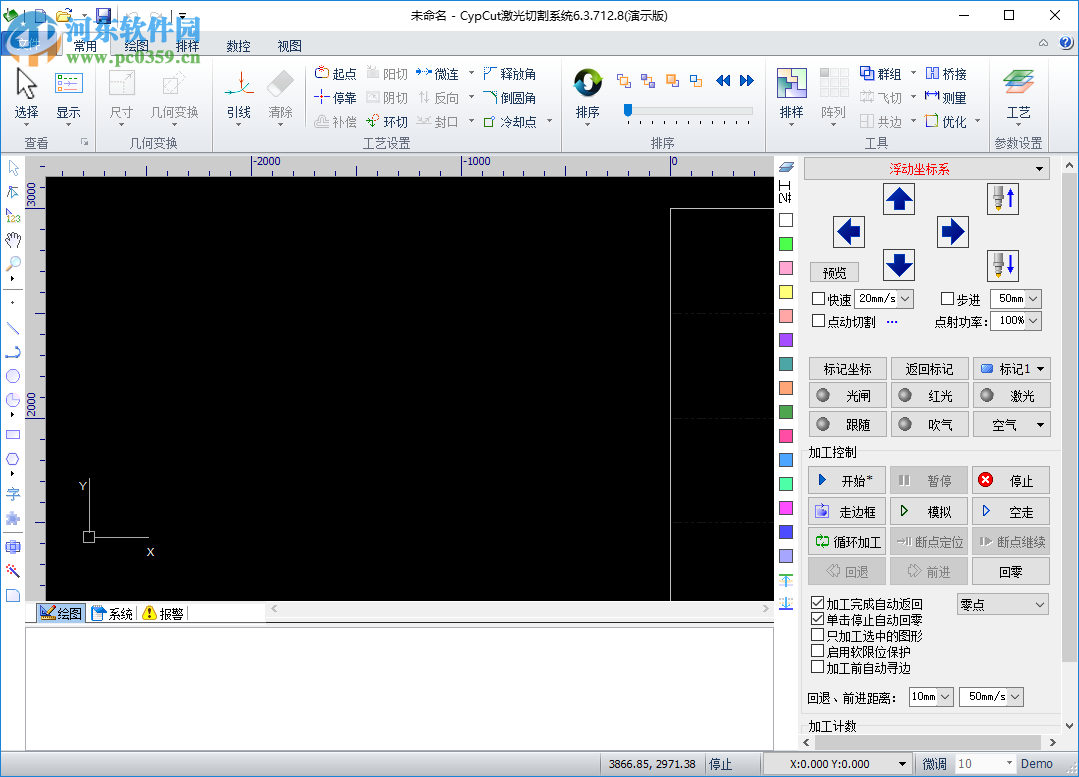Open the 报警 alarm tab at bottom
1079x777 pixels.
tap(160, 613)
